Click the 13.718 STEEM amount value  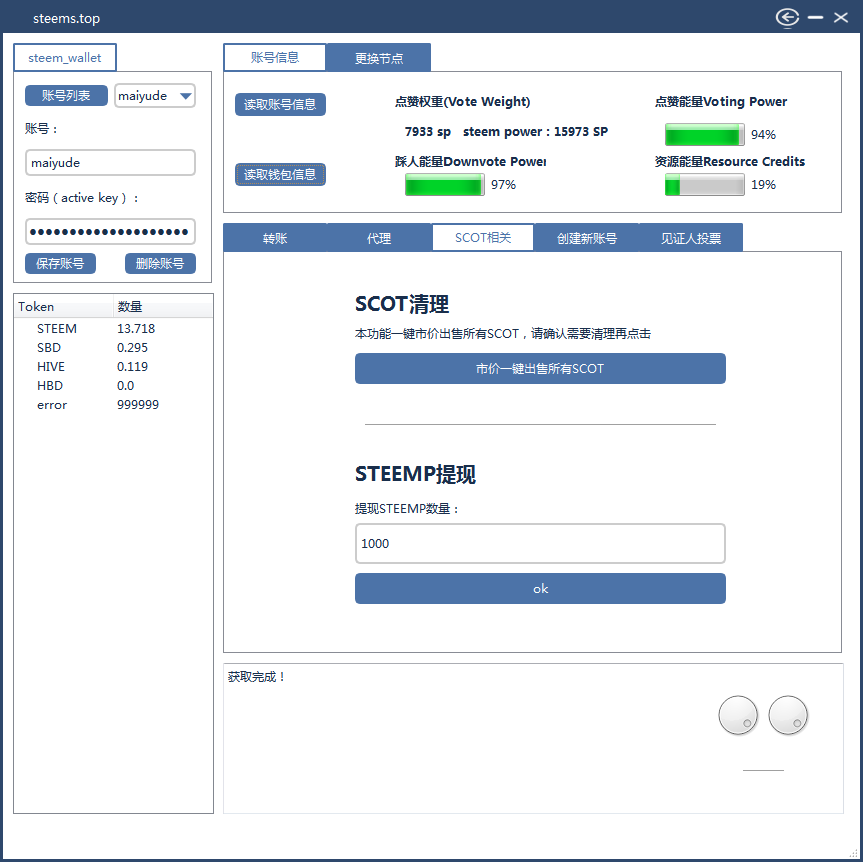click(136, 329)
